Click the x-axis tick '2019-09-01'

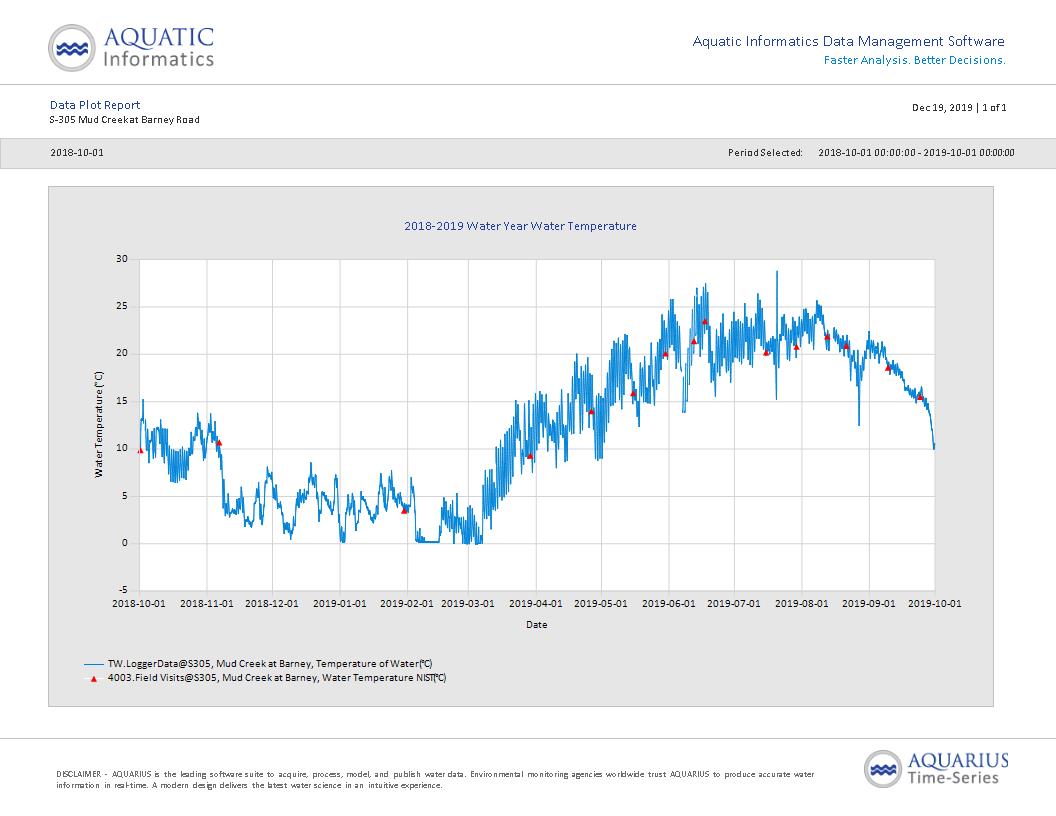click(x=869, y=604)
